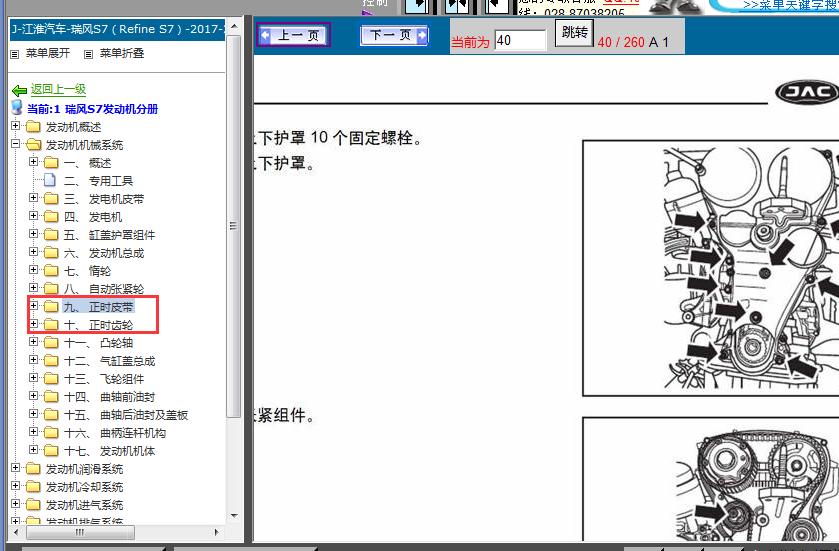839x551 pixels.
Task: Click the folder icon of 十三、飞轮组件
Action: click(x=51, y=379)
